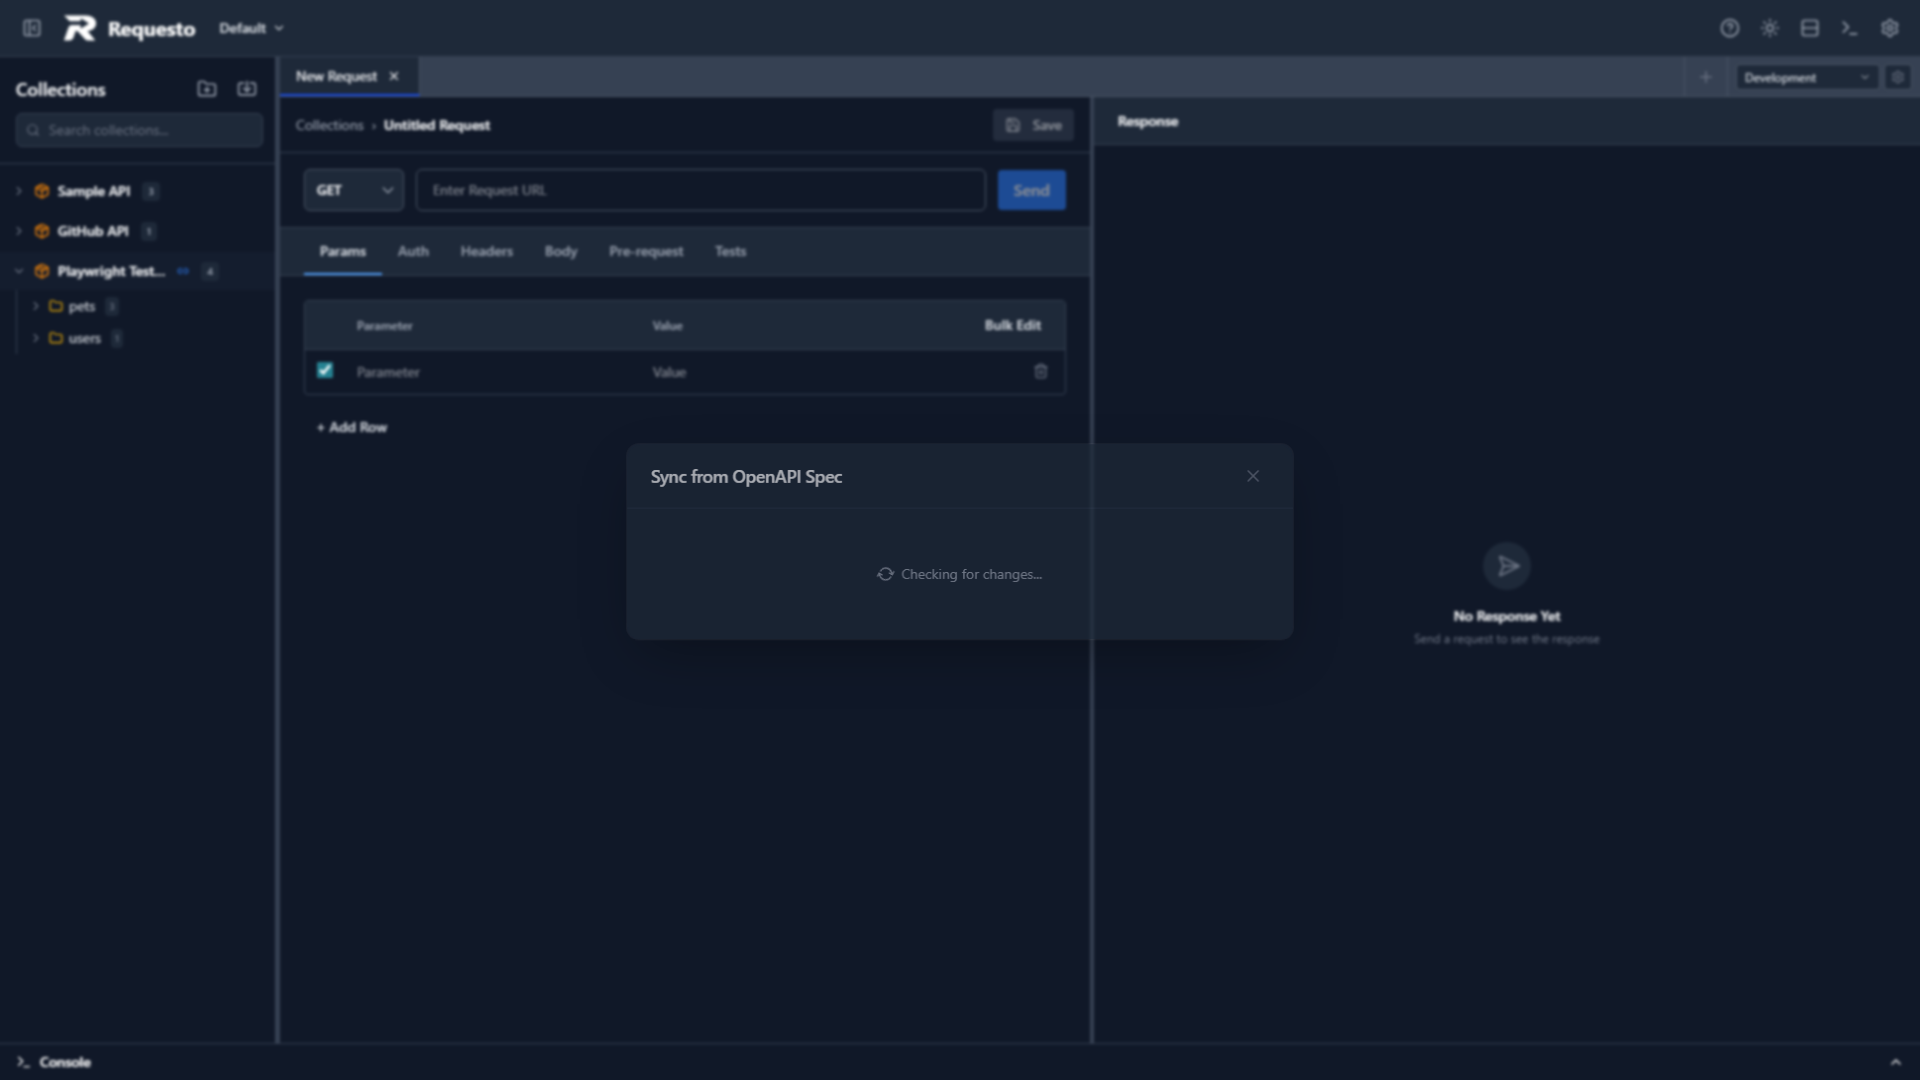Select the GitHub API collection
The height and width of the screenshot is (1080, 1920).
[92, 231]
